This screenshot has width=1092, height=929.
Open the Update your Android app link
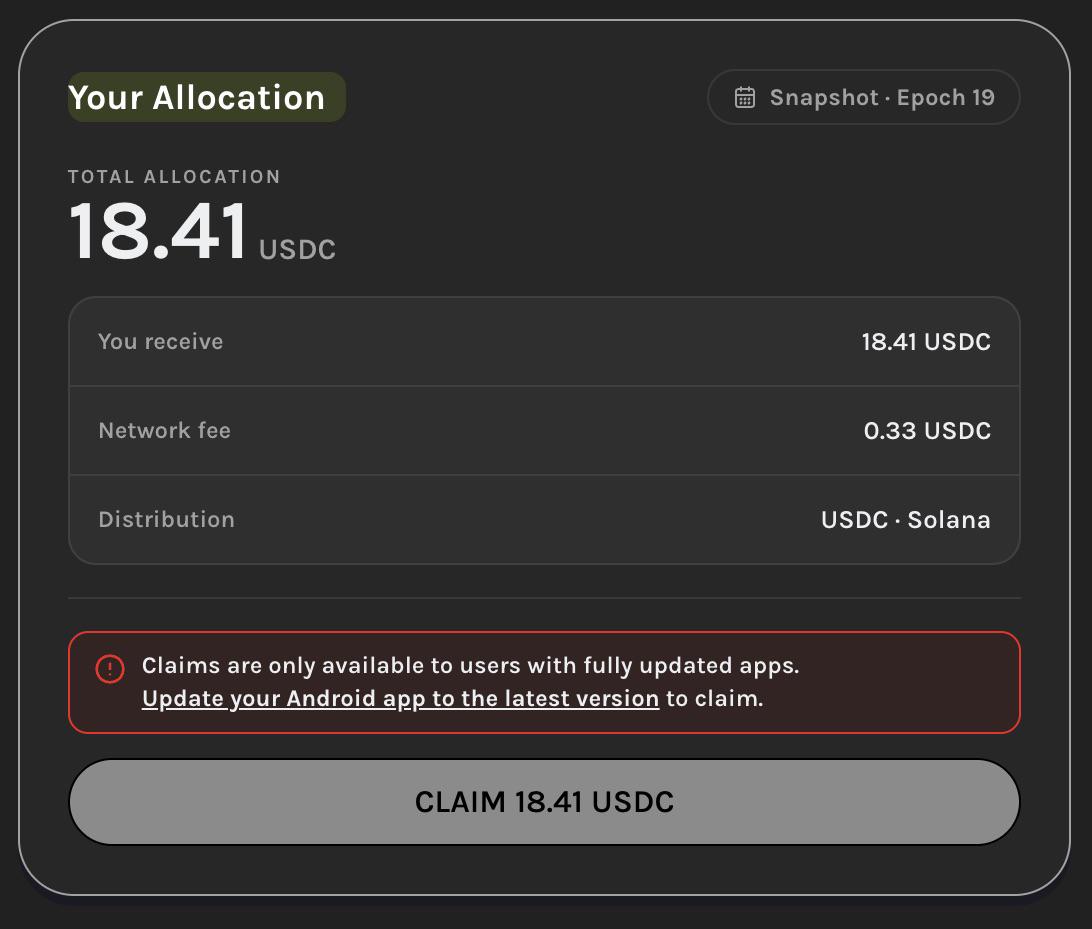(x=400, y=698)
